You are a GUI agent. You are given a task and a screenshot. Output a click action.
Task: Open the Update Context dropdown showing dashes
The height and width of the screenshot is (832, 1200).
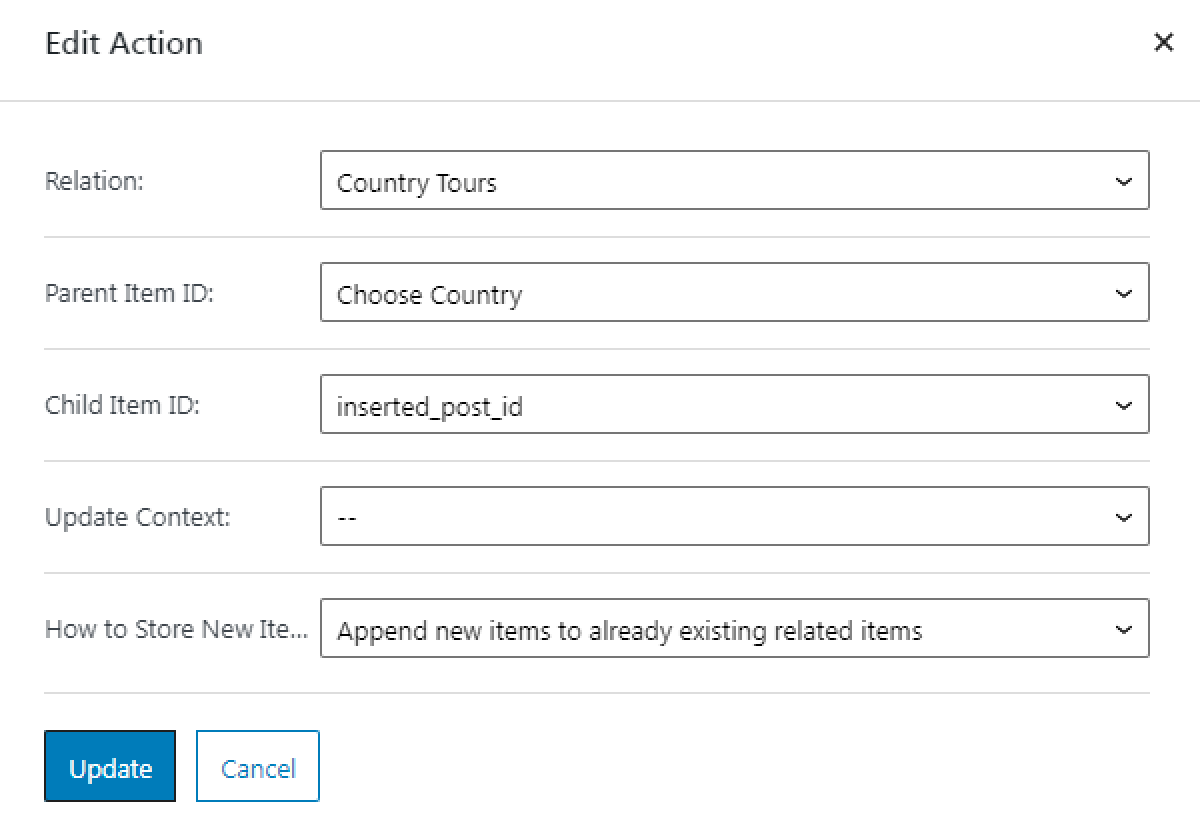point(700,516)
